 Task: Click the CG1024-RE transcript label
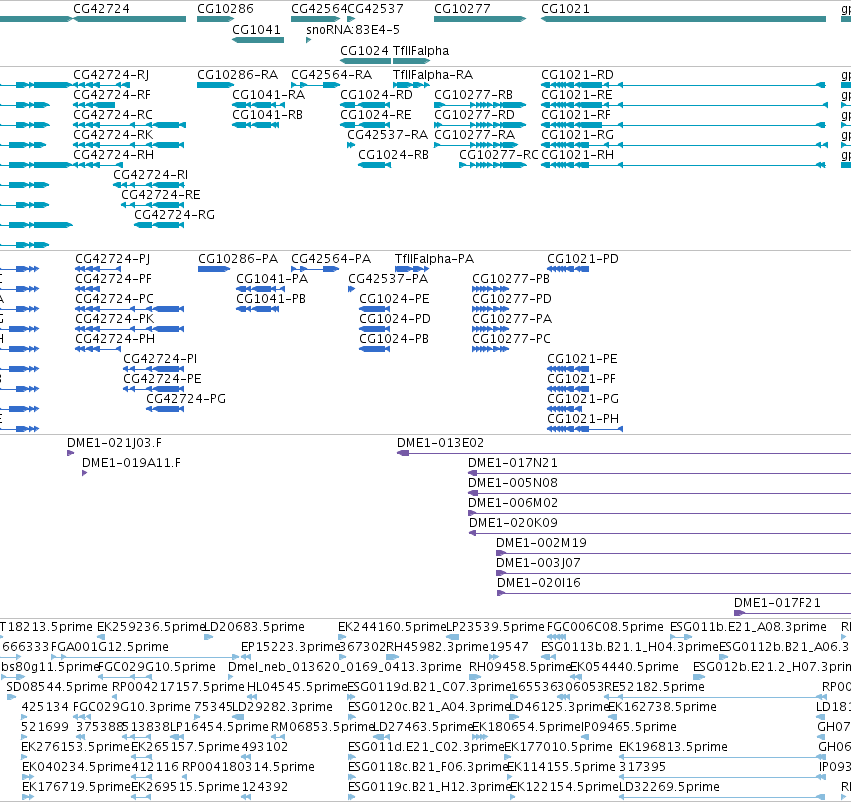click(x=376, y=115)
